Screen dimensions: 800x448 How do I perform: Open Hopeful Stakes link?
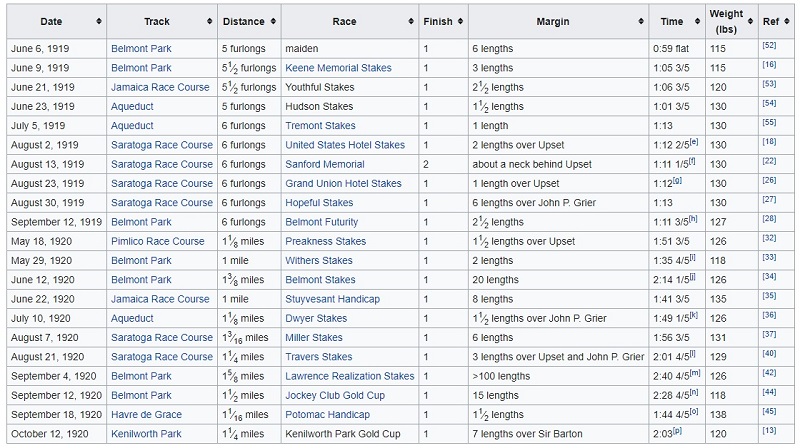pos(319,203)
